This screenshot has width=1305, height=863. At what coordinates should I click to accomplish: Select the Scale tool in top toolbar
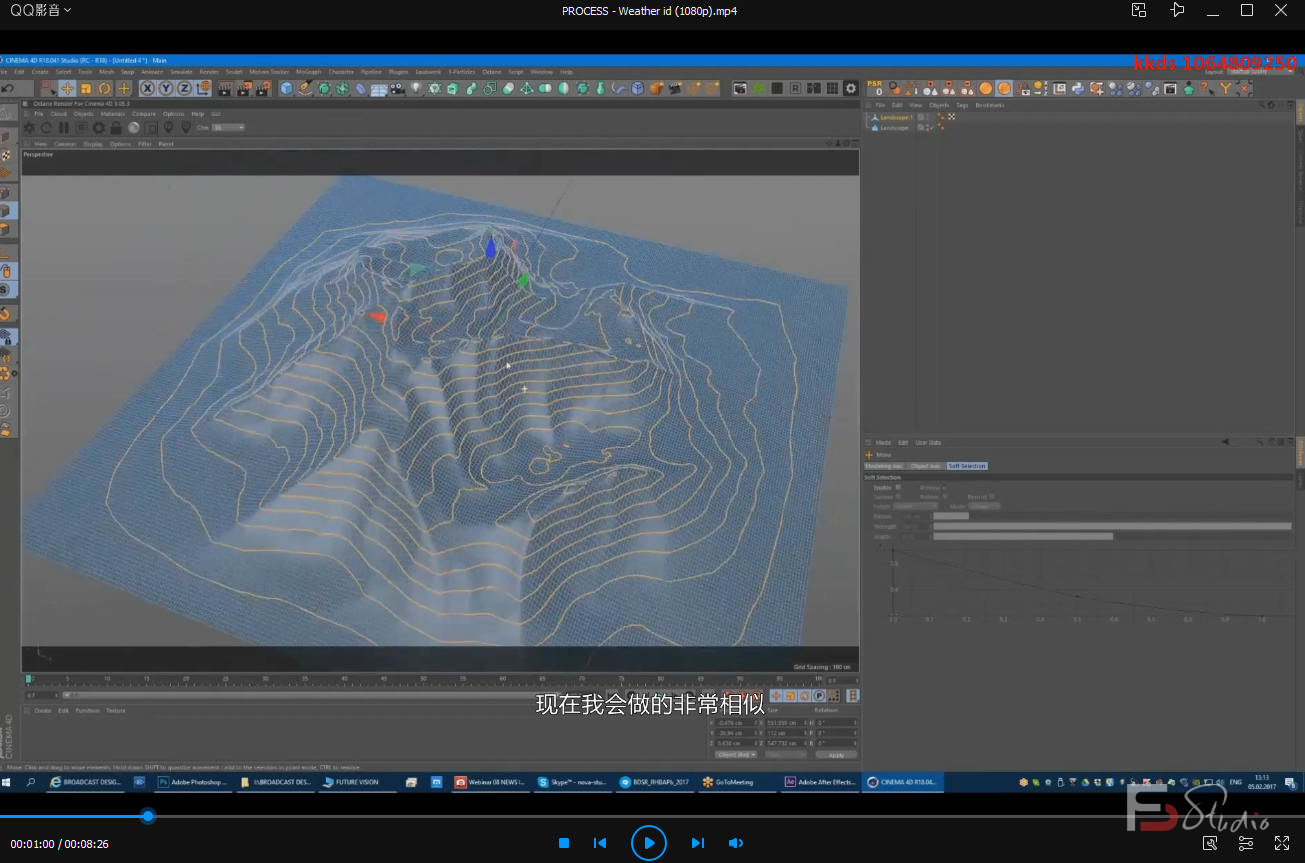coord(86,88)
